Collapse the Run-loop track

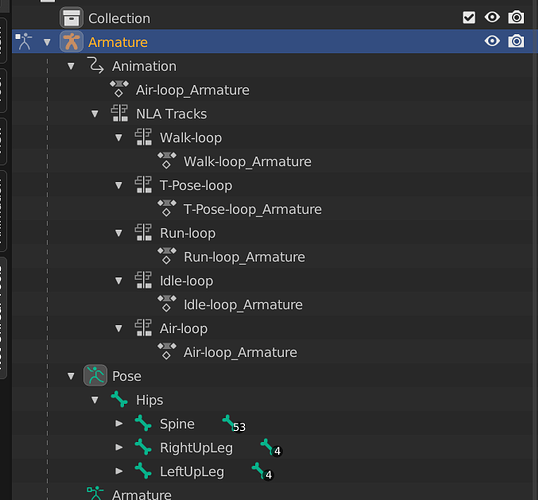(x=119, y=233)
